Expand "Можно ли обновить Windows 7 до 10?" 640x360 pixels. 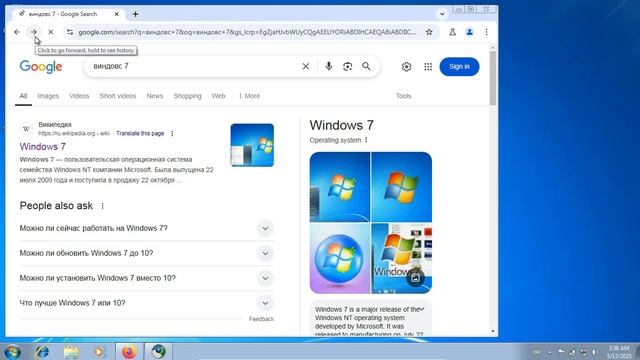click(x=147, y=253)
